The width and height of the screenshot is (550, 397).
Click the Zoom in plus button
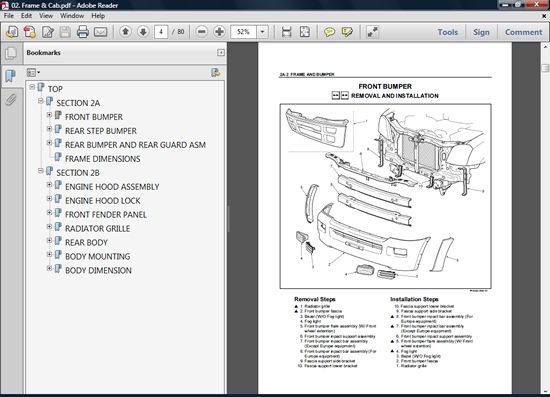(x=219, y=32)
